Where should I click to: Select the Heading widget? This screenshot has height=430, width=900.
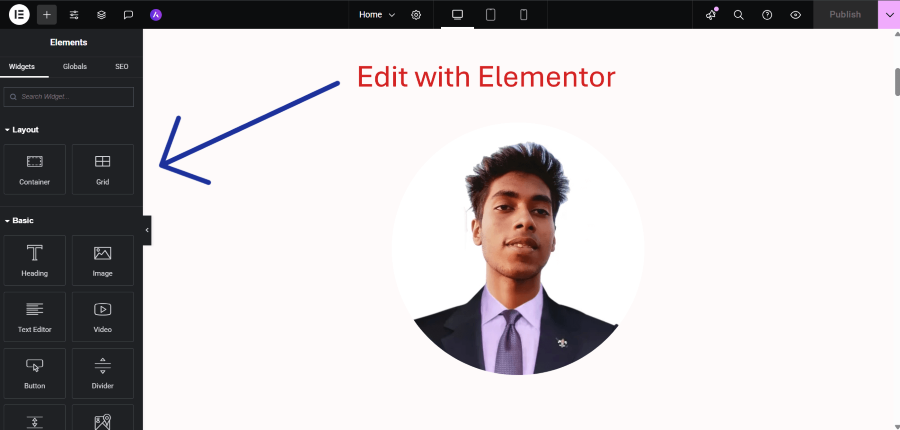[x=34, y=260]
